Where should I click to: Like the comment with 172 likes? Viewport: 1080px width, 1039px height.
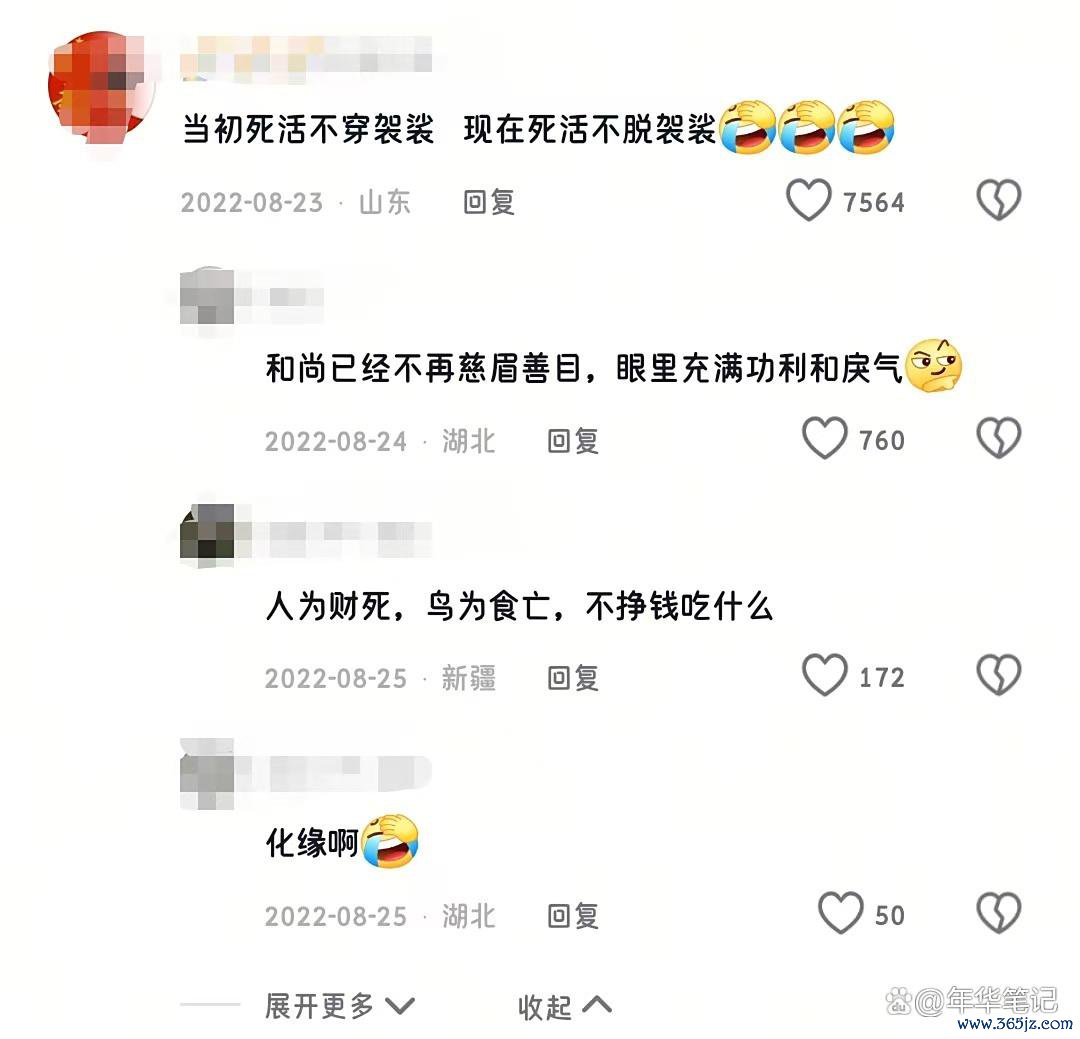[824, 675]
